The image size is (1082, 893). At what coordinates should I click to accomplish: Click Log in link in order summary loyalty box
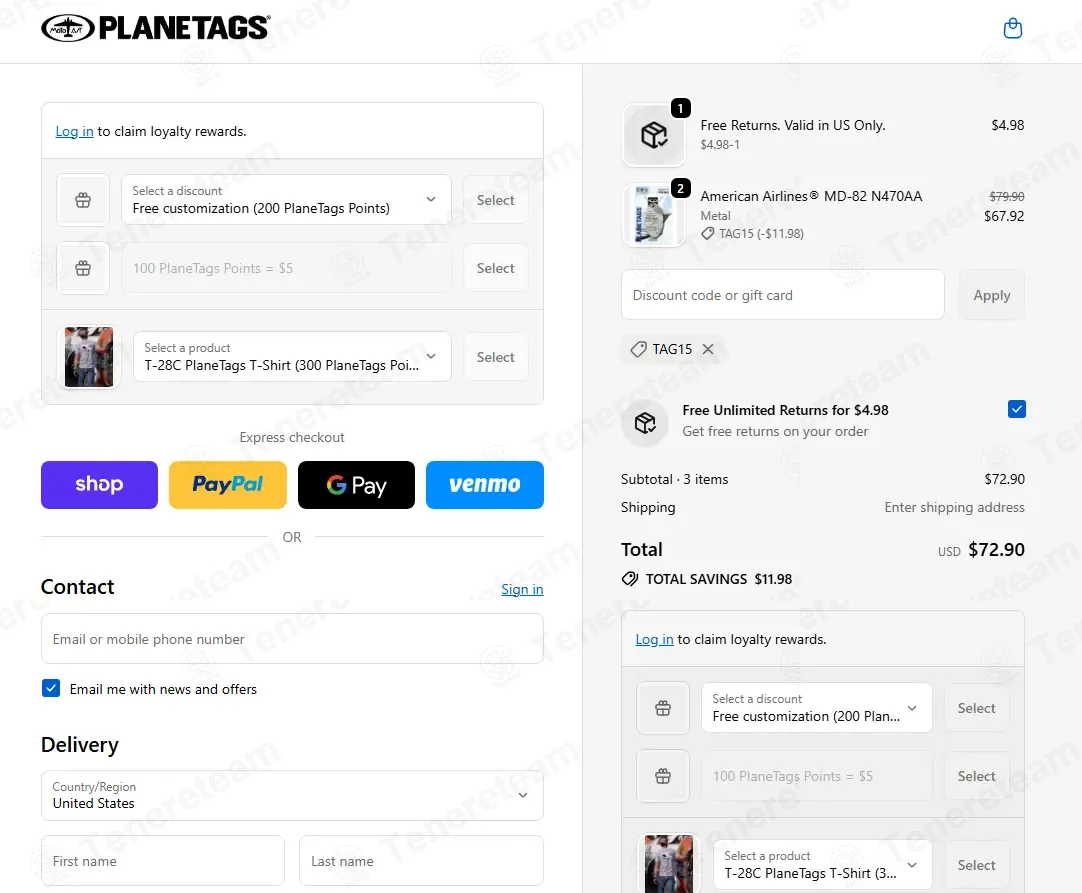click(x=654, y=639)
